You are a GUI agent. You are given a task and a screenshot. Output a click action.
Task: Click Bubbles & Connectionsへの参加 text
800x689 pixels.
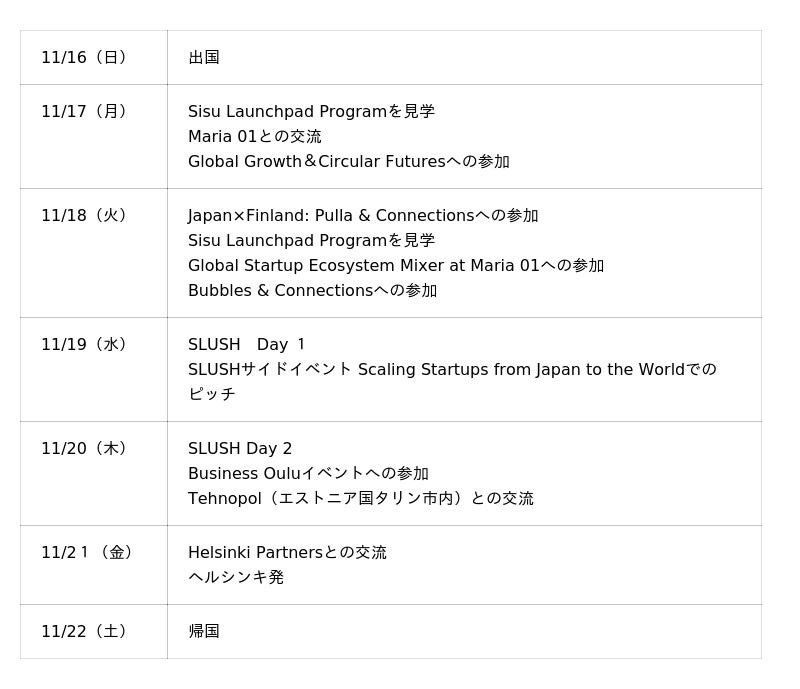click(x=312, y=291)
